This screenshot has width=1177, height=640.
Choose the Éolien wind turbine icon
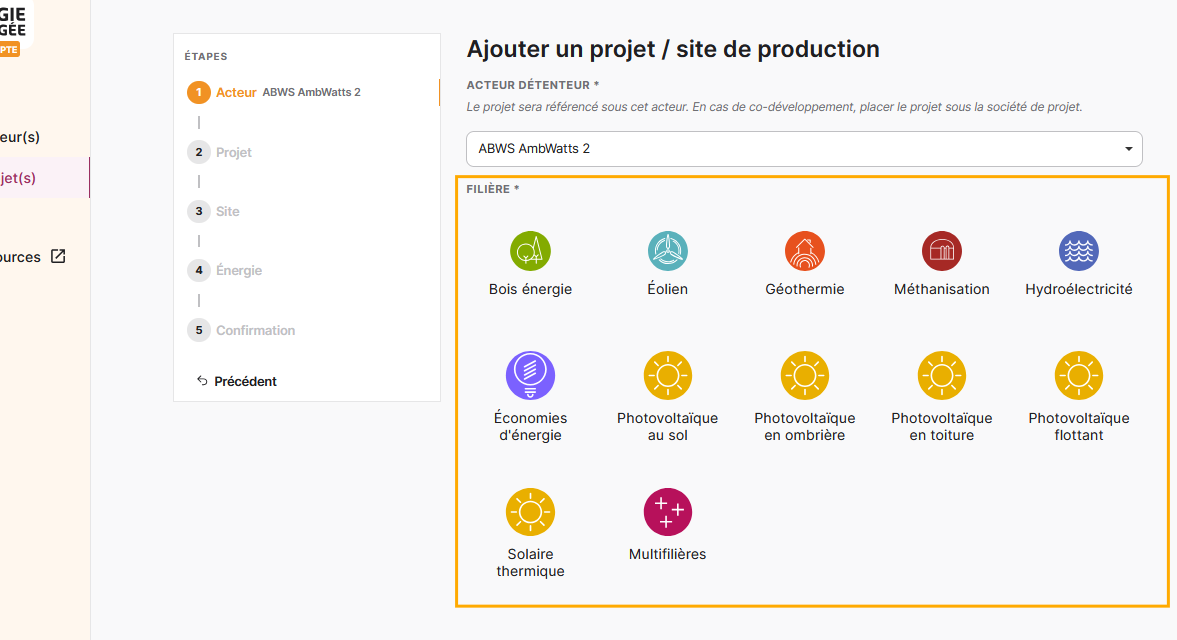click(x=667, y=251)
